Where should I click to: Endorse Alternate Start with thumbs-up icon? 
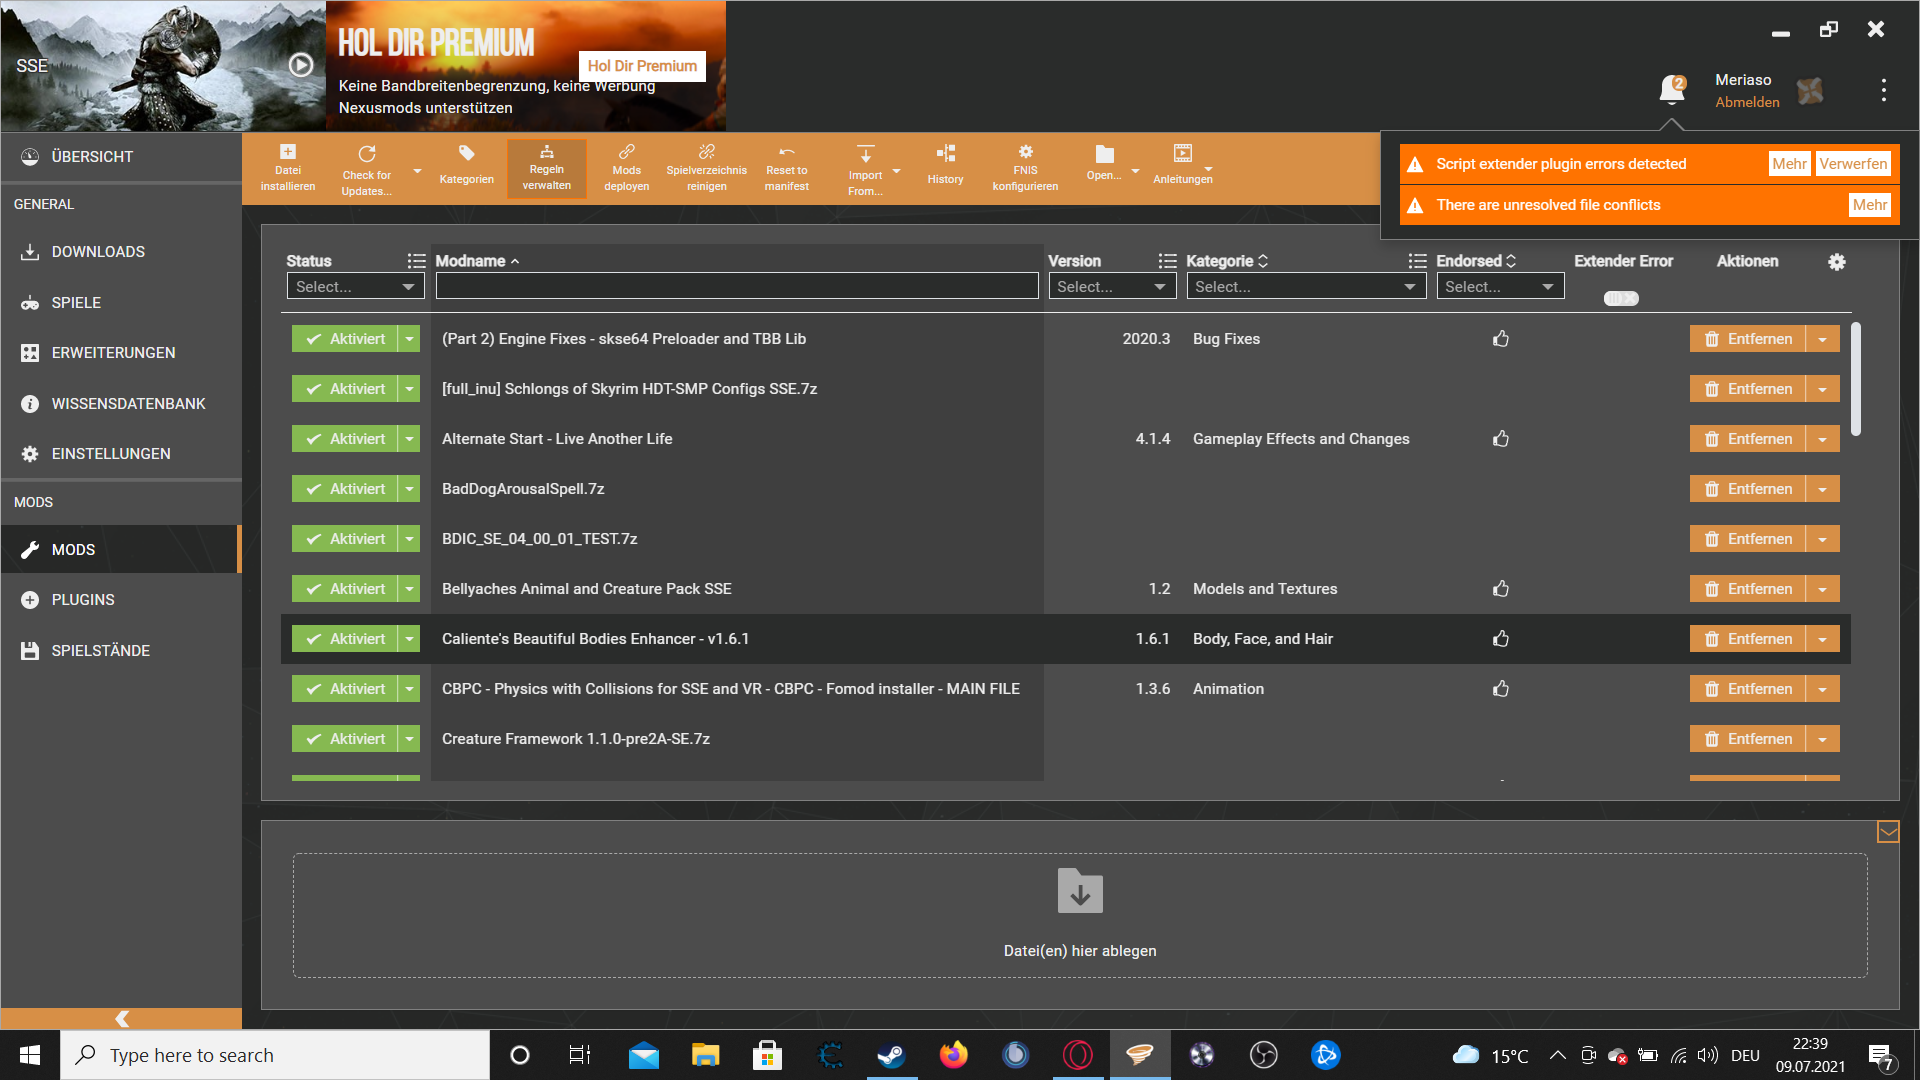click(x=1501, y=439)
